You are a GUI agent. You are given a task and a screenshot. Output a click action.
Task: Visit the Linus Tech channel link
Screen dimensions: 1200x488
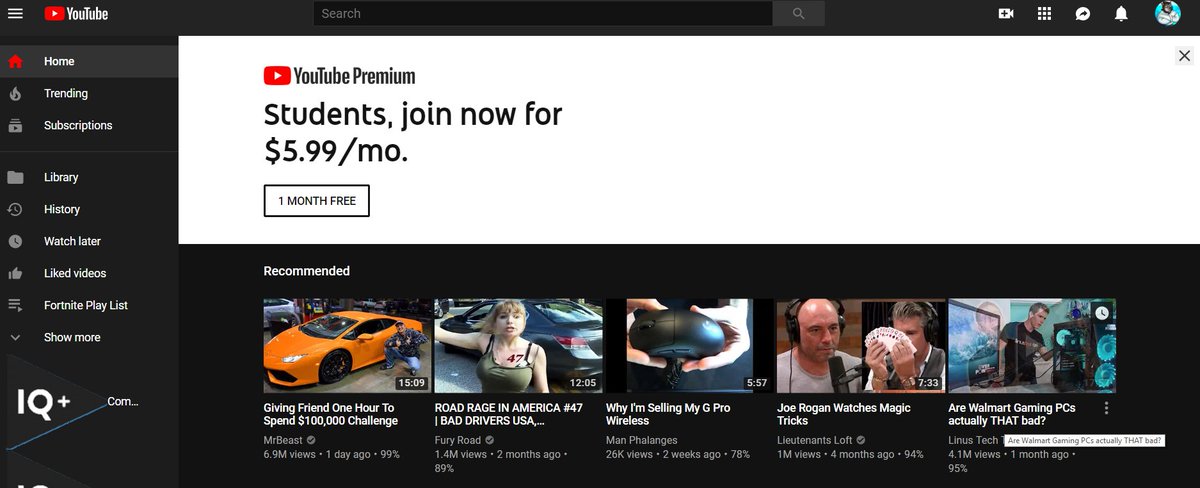coord(974,440)
